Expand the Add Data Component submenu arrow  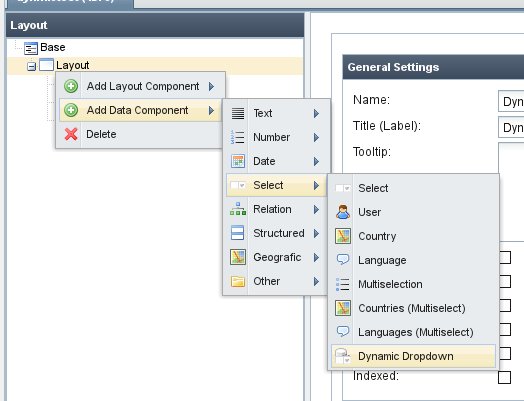tap(211, 110)
